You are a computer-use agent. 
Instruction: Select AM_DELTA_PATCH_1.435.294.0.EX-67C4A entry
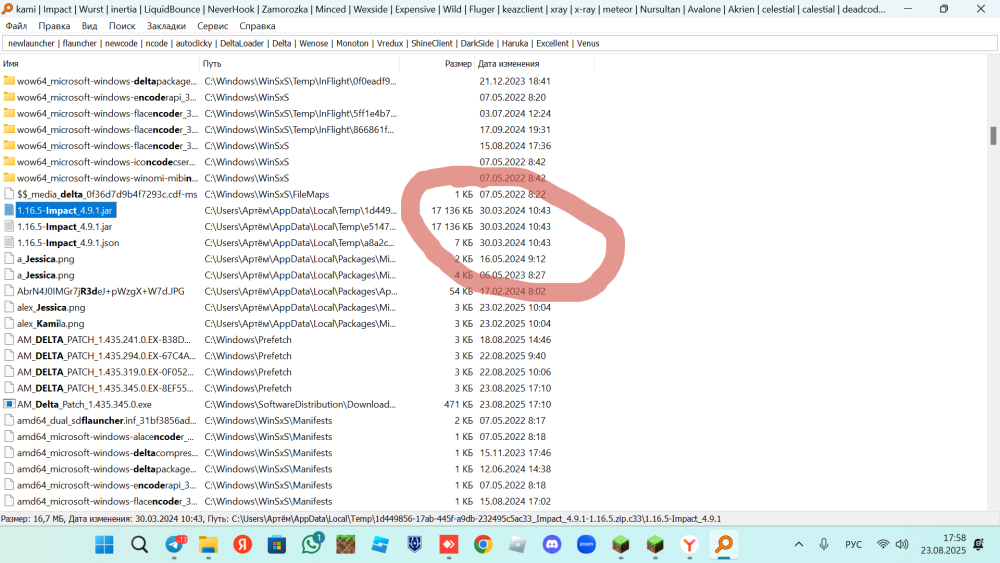pyautogui.click(x=106, y=356)
